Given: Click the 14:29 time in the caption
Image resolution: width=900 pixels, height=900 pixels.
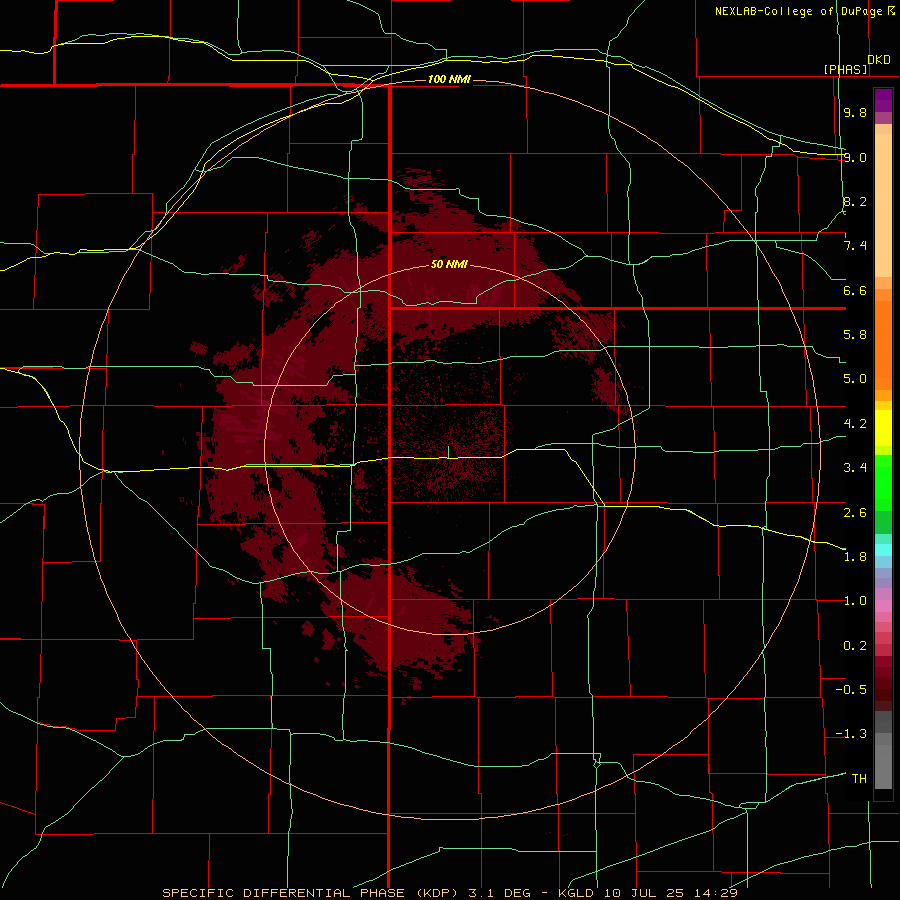Looking at the screenshot, I should click(x=714, y=893).
